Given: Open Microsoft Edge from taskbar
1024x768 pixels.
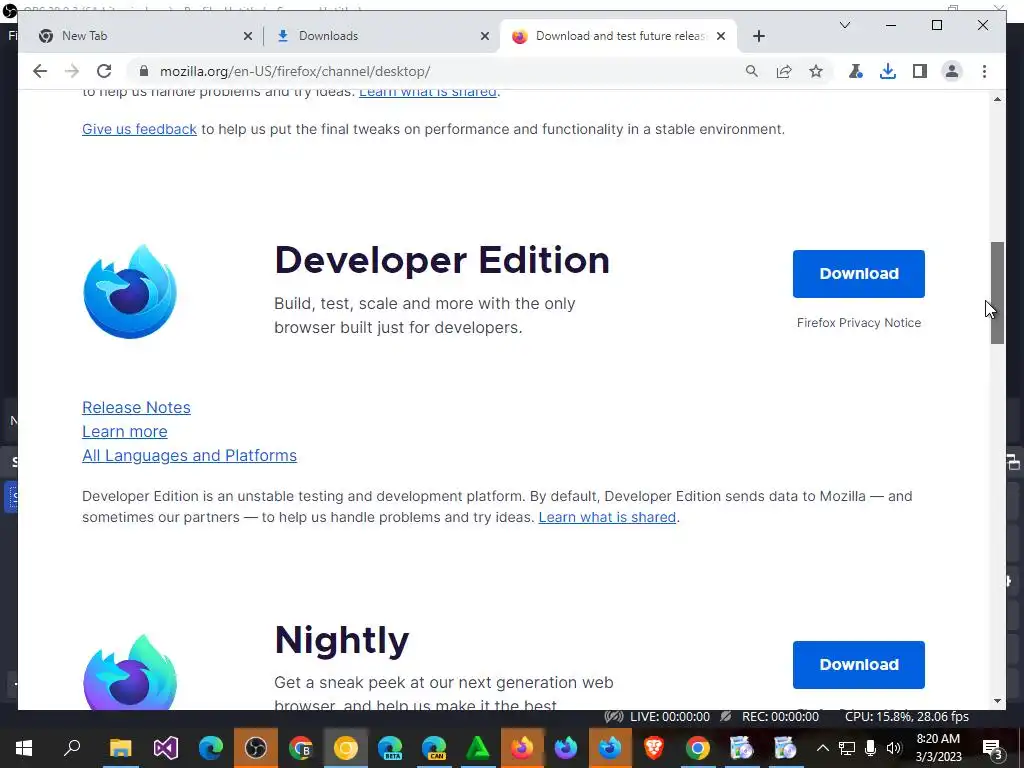Looking at the screenshot, I should [x=210, y=748].
